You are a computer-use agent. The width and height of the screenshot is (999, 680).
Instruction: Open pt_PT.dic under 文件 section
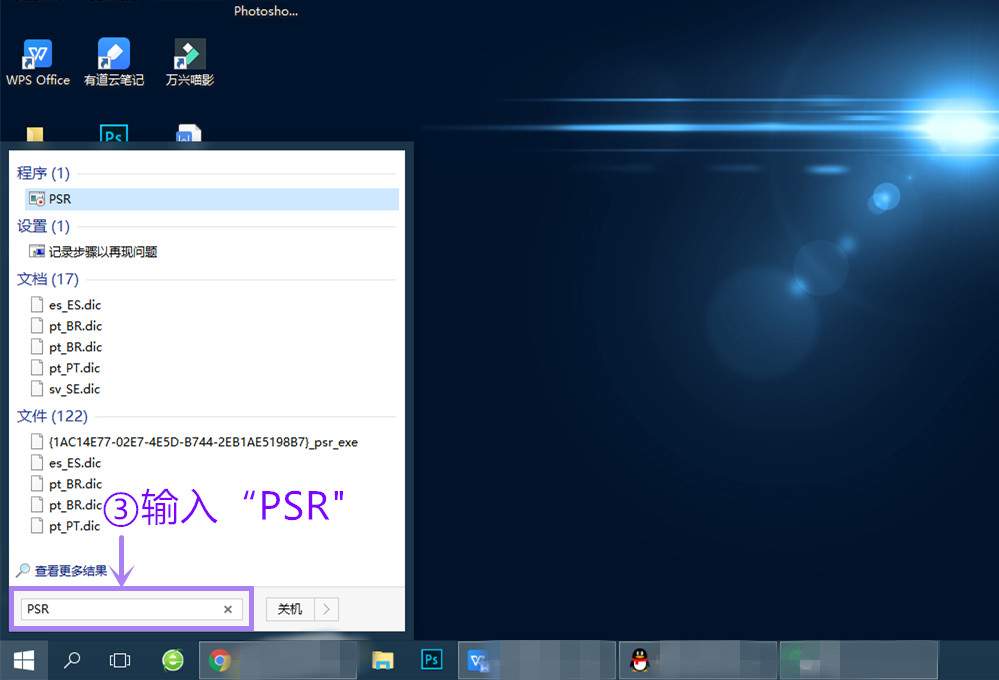(66, 526)
